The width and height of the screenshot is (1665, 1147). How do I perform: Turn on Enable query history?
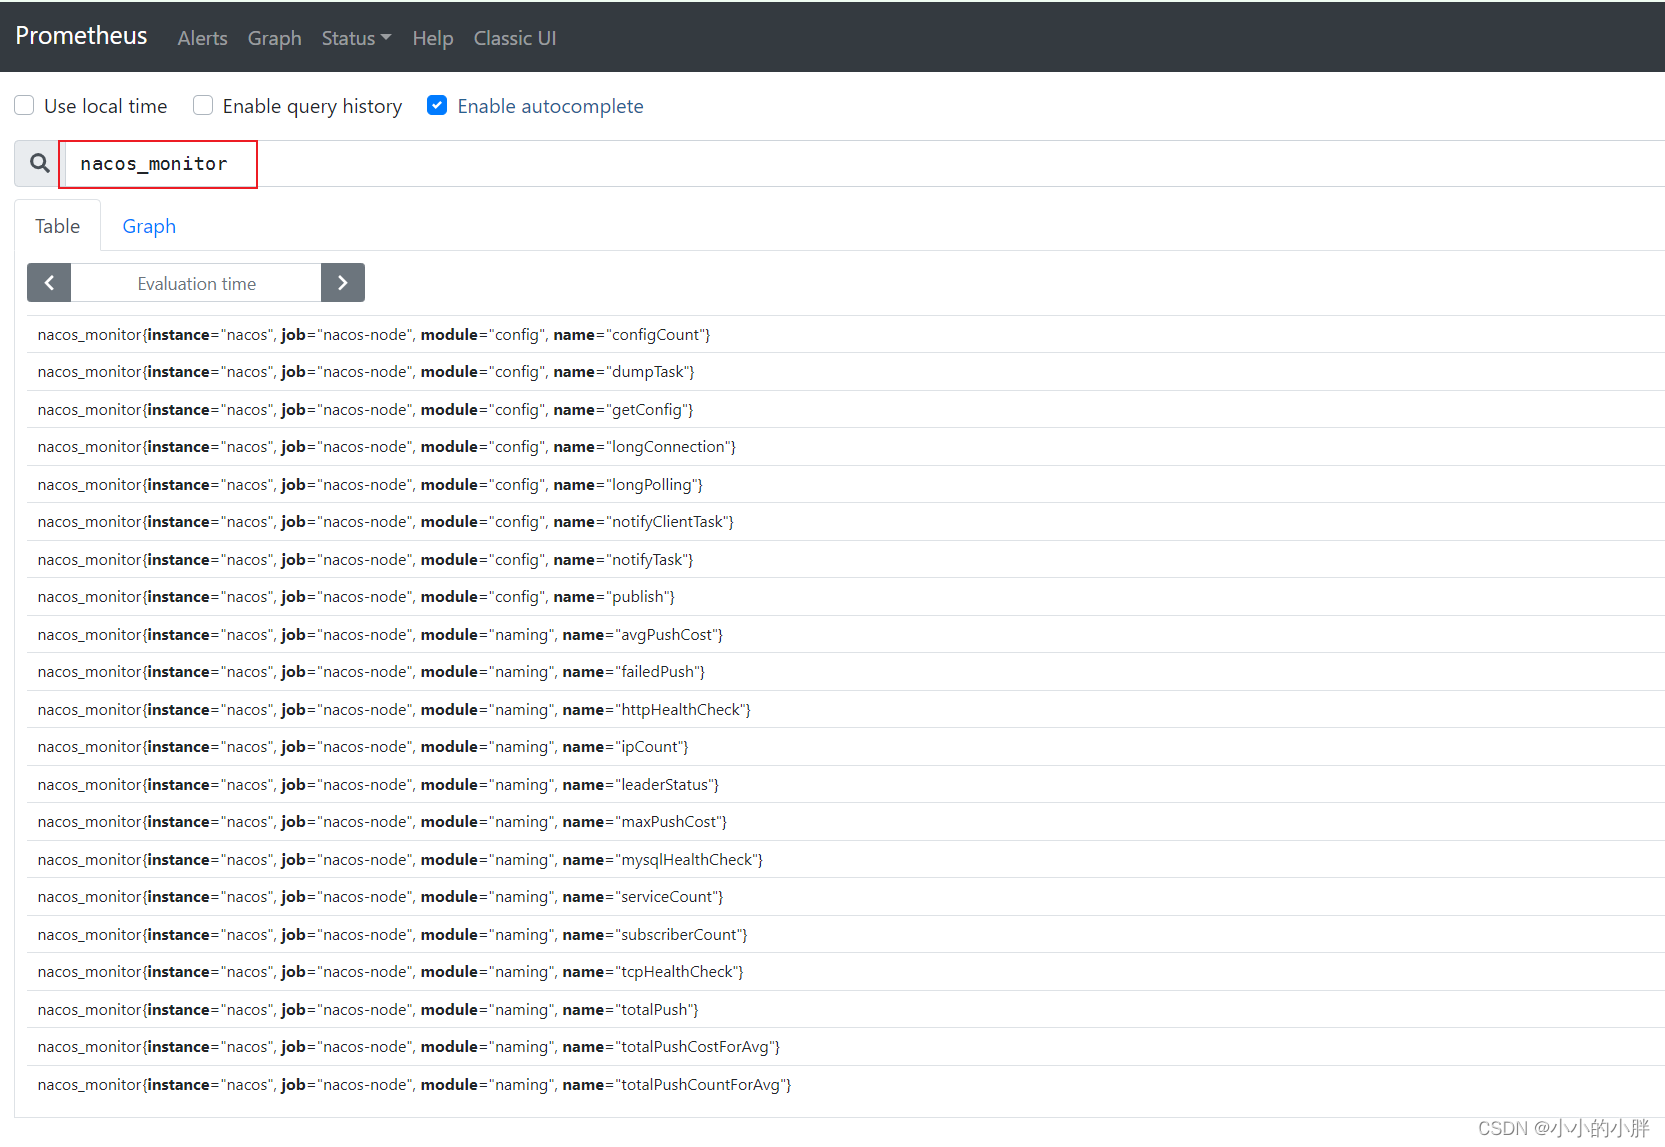[203, 105]
